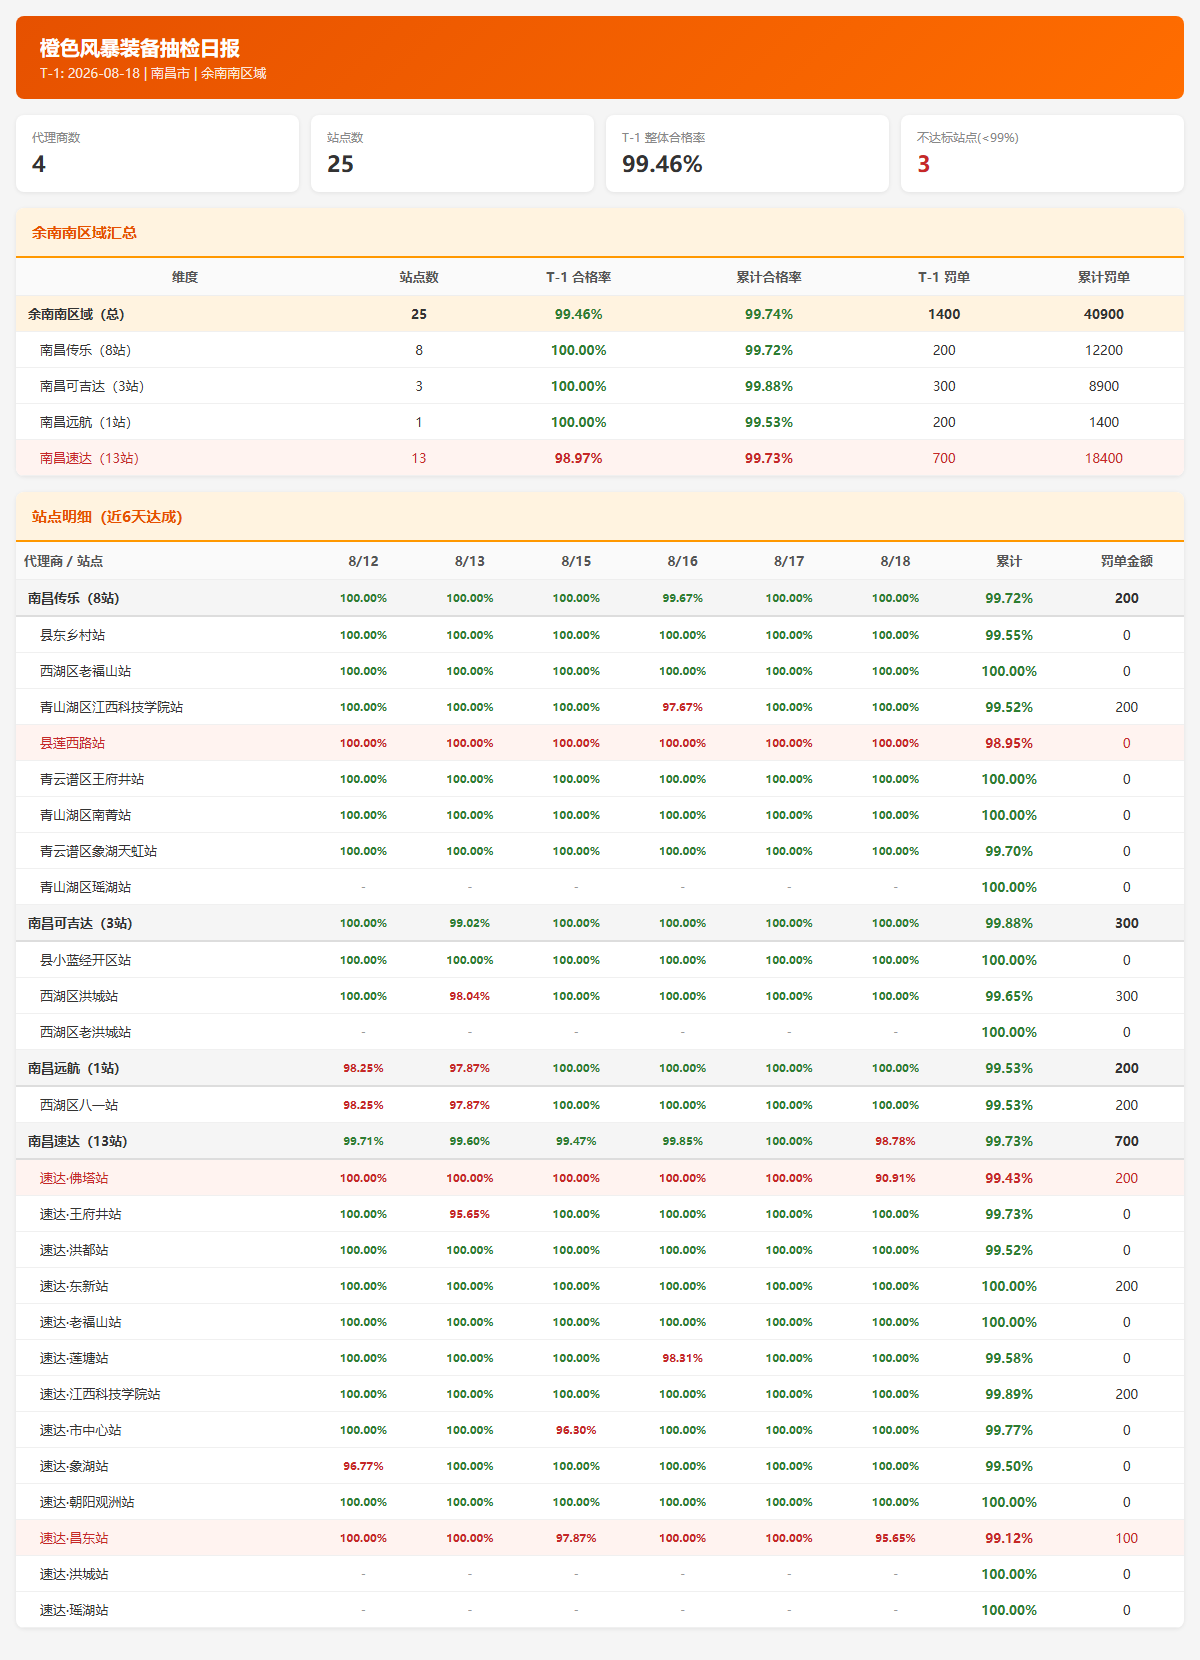Select the 速达·江西科技学院站 row label
Image resolution: width=1200 pixels, height=1660 pixels.
(100, 1394)
